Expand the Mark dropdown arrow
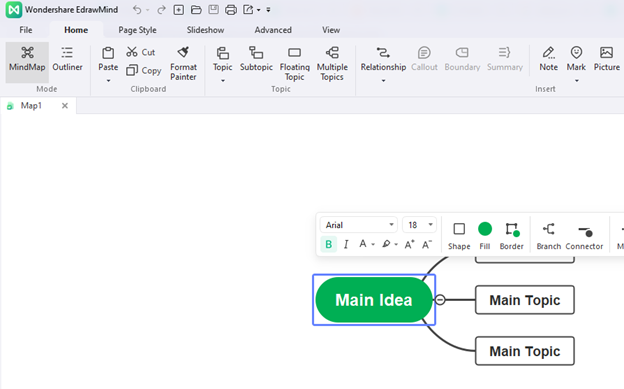The width and height of the screenshot is (624, 389). (x=576, y=81)
